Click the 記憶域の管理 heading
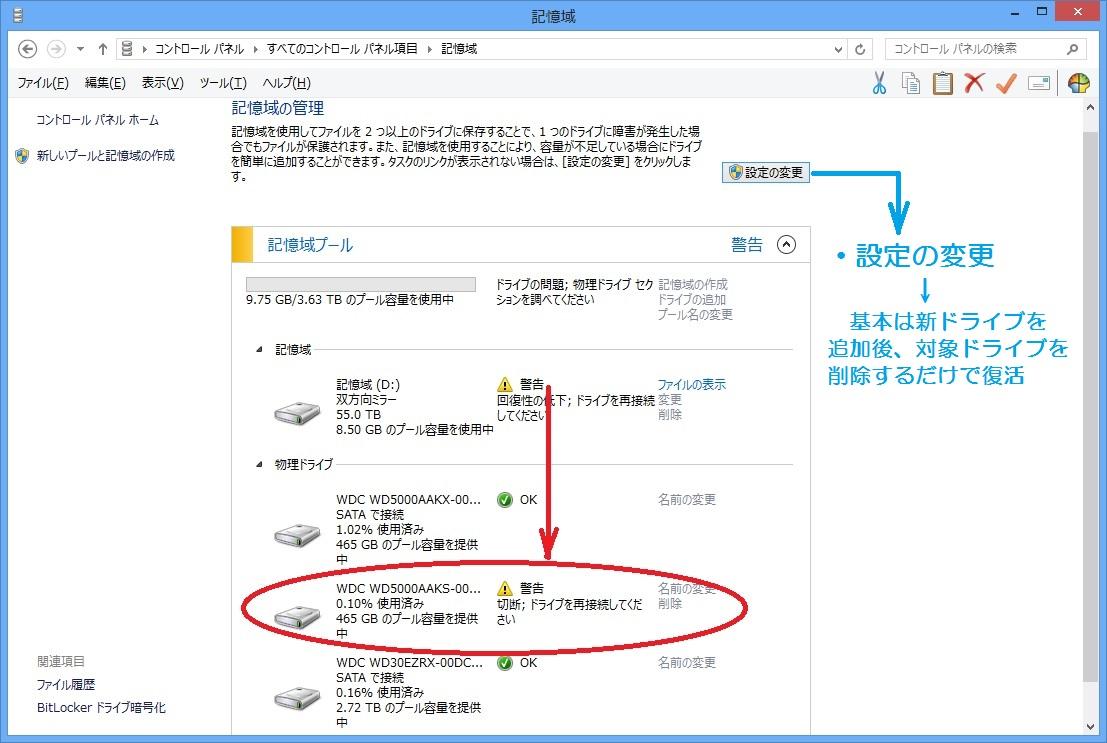 pos(278,108)
